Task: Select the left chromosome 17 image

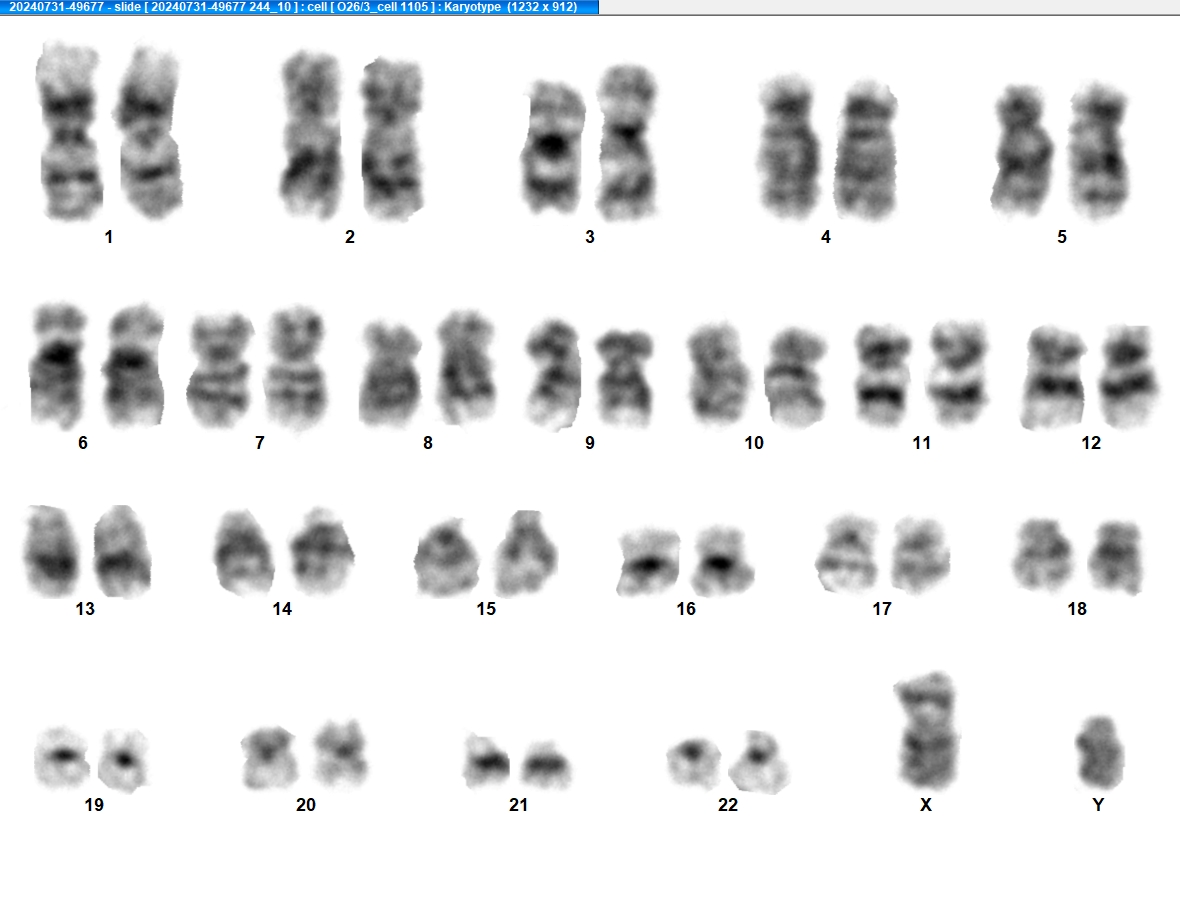Action: pyautogui.click(x=847, y=554)
